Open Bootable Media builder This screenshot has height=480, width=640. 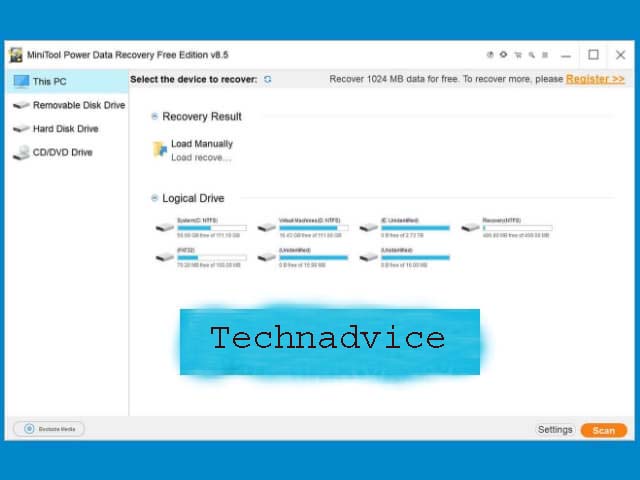tap(49, 429)
